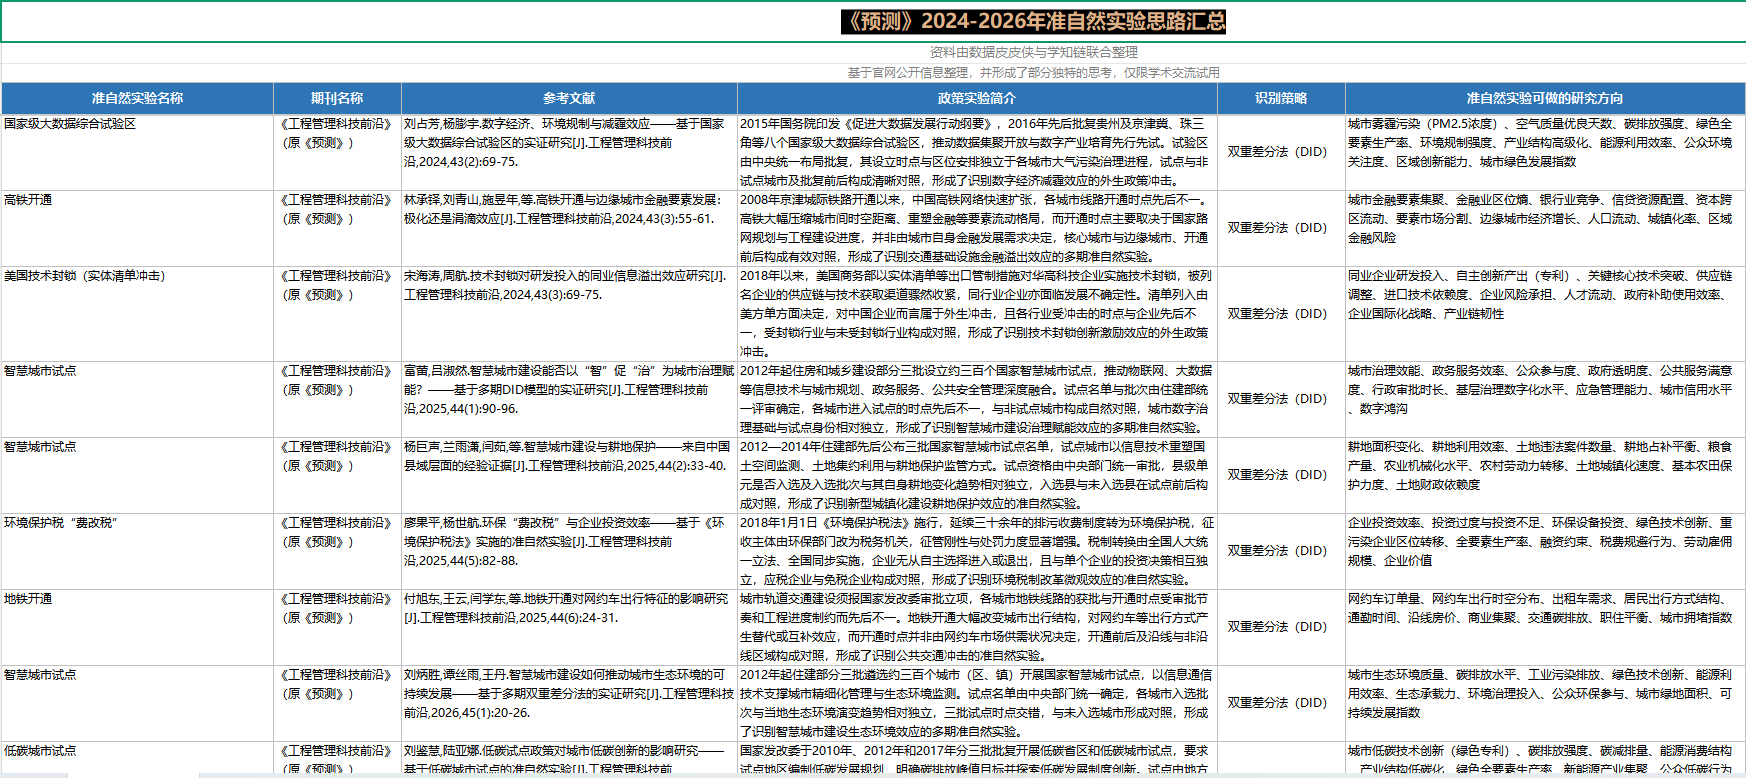The image size is (1746, 778).
Task: Click the reference cell by 林承铎,刘青山,施昱年
Action: (x=569, y=228)
